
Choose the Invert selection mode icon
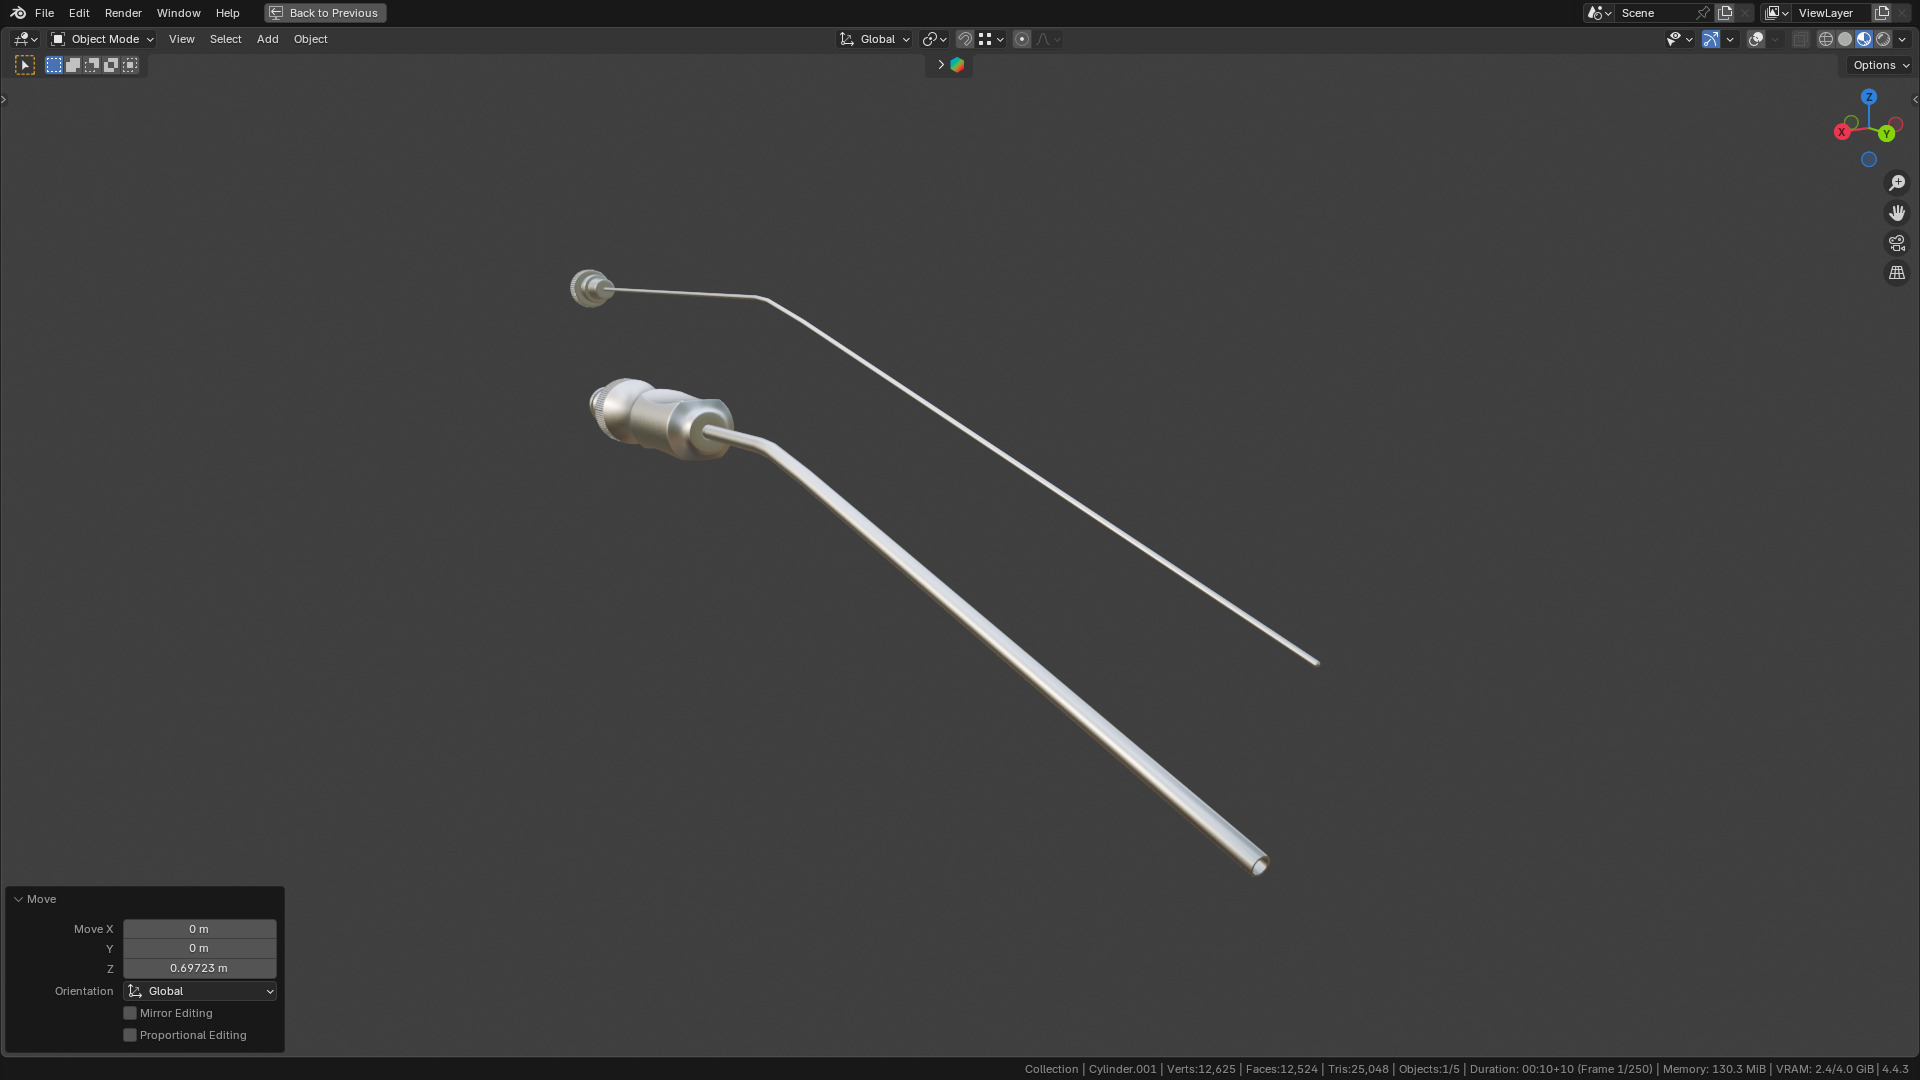pyautogui.click(x=111, y=65)
